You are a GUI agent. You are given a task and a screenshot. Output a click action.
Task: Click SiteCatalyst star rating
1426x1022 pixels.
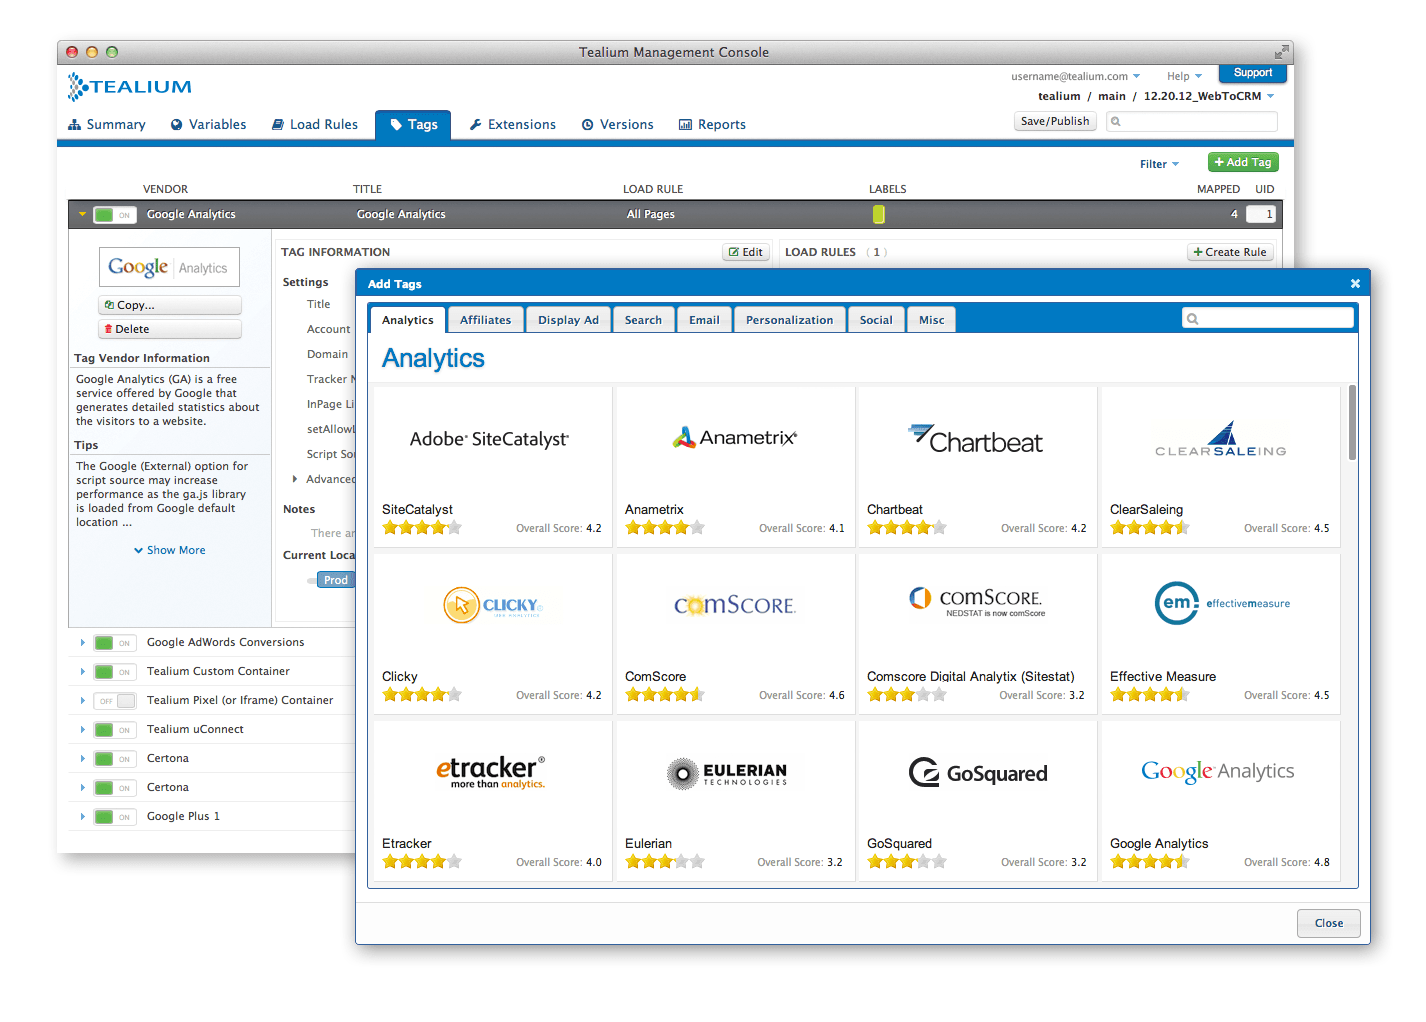pos(422,528)
